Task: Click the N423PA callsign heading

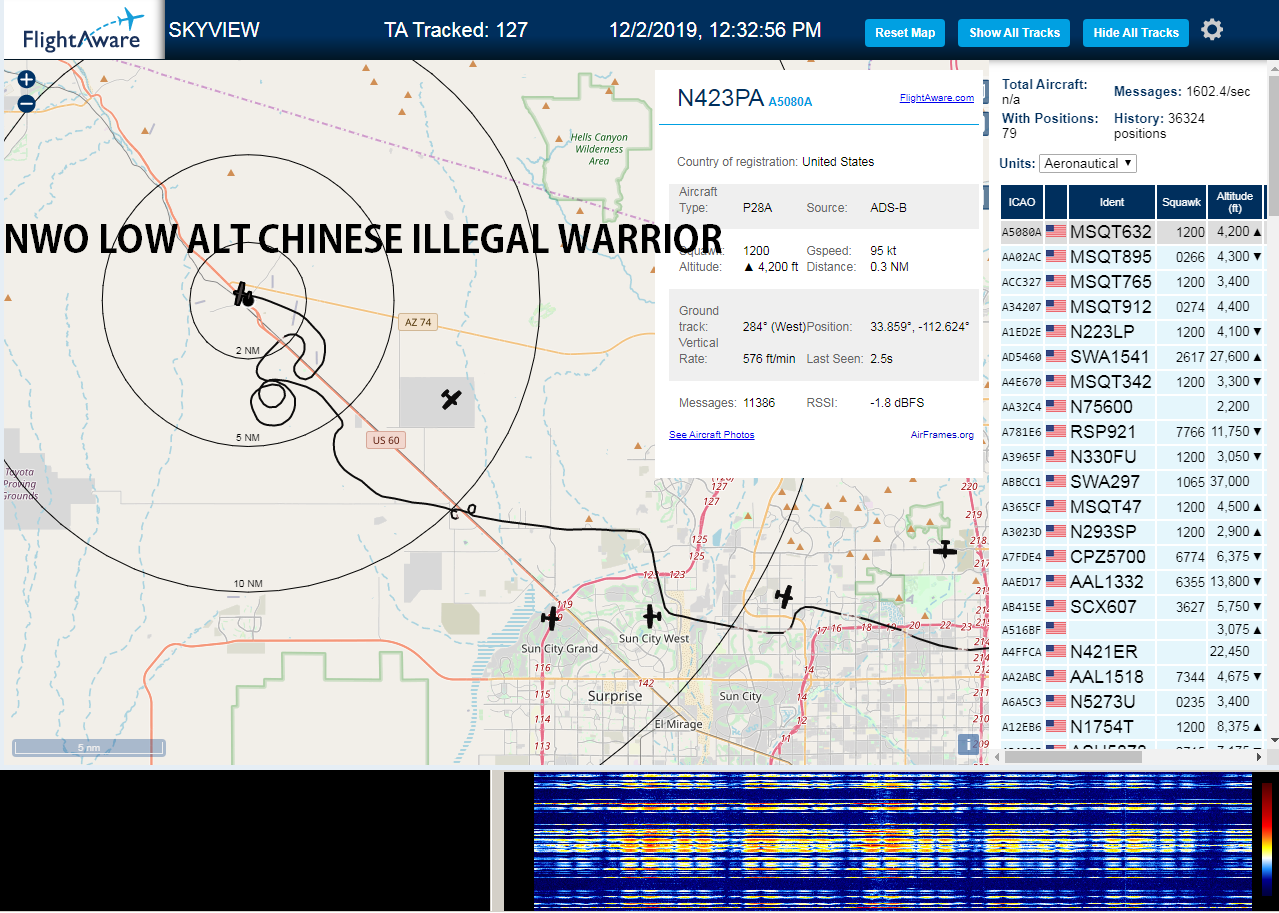Action: pyautogui.click(x=720, y=98)
